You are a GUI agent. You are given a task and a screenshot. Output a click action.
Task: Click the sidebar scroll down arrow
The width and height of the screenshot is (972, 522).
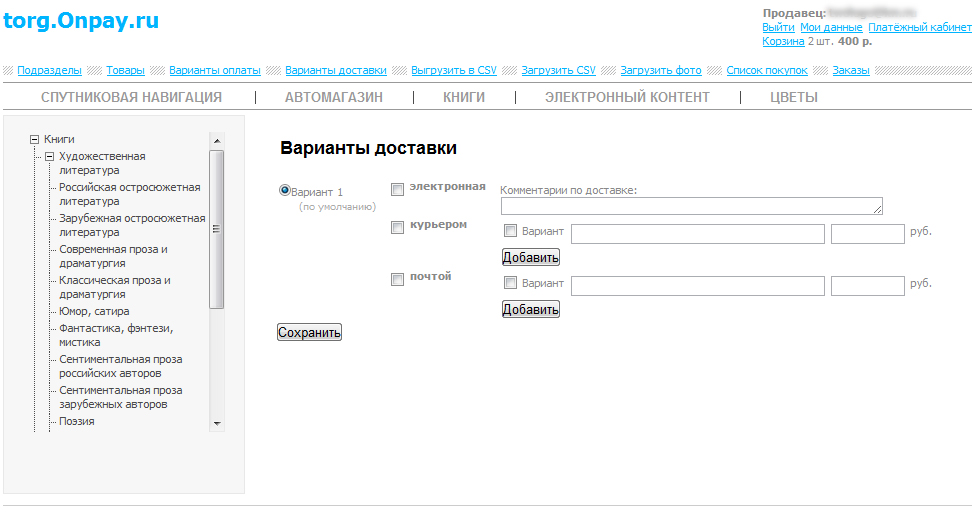click(x=217, y=424)
